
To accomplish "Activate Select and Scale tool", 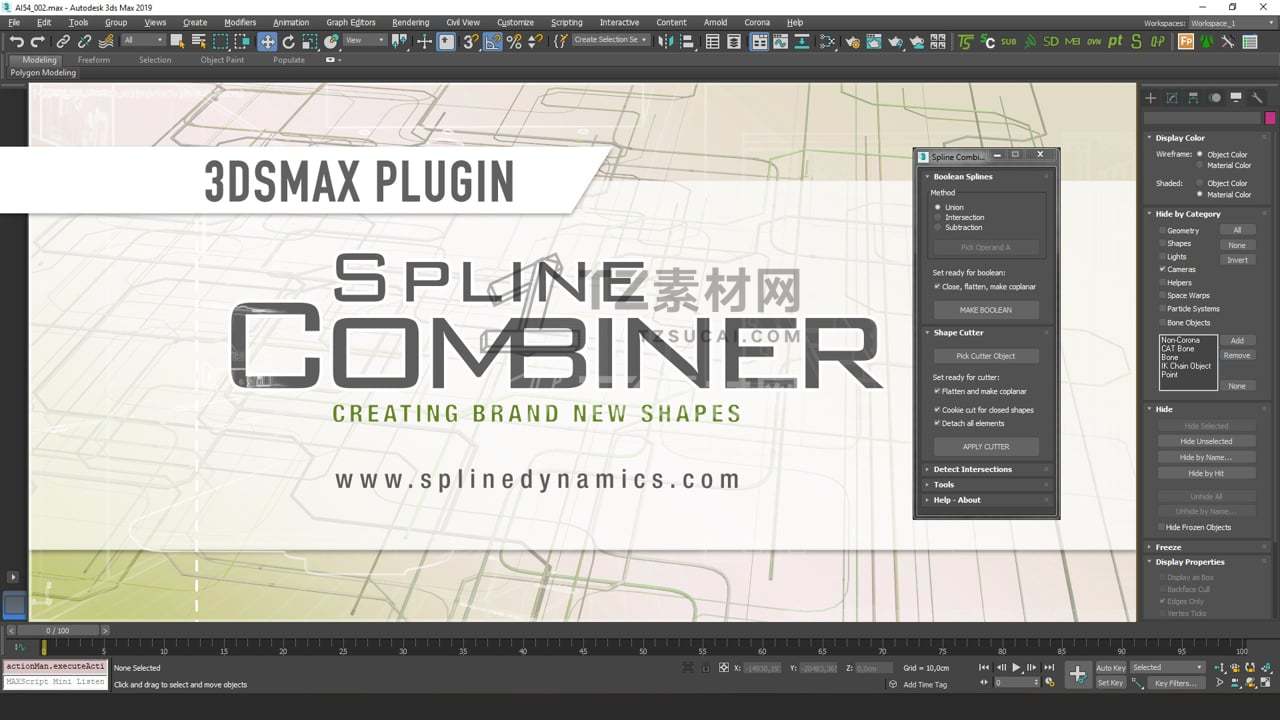I will click(310, 41).
